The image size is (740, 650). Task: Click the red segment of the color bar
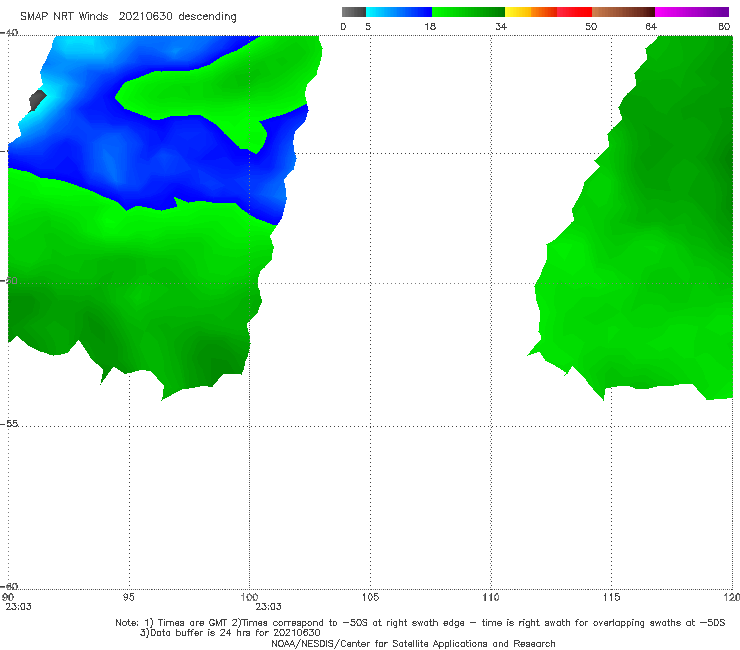point(574,12)
